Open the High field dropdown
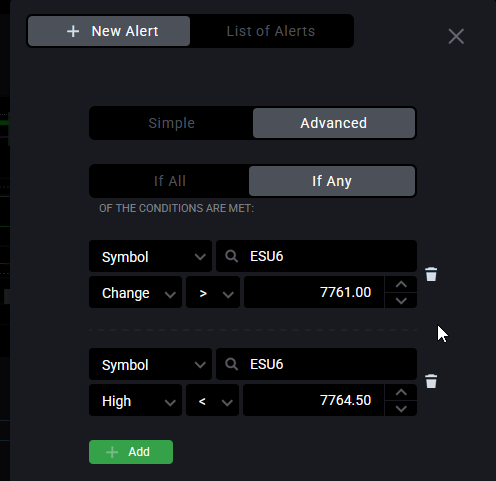Viewport: 496px width, 481px height. 135,400
